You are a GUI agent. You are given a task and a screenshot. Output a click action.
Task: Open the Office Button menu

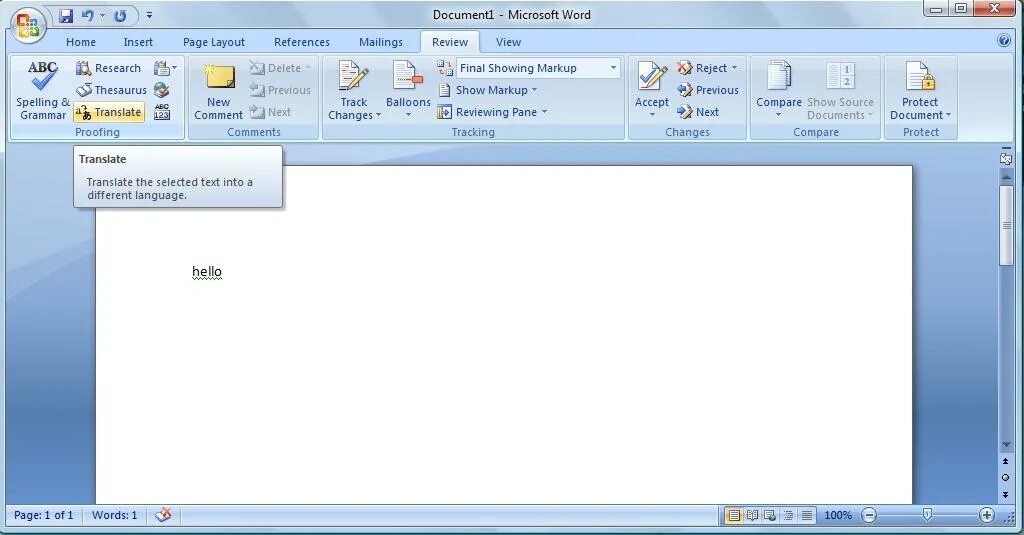point(28,26)
